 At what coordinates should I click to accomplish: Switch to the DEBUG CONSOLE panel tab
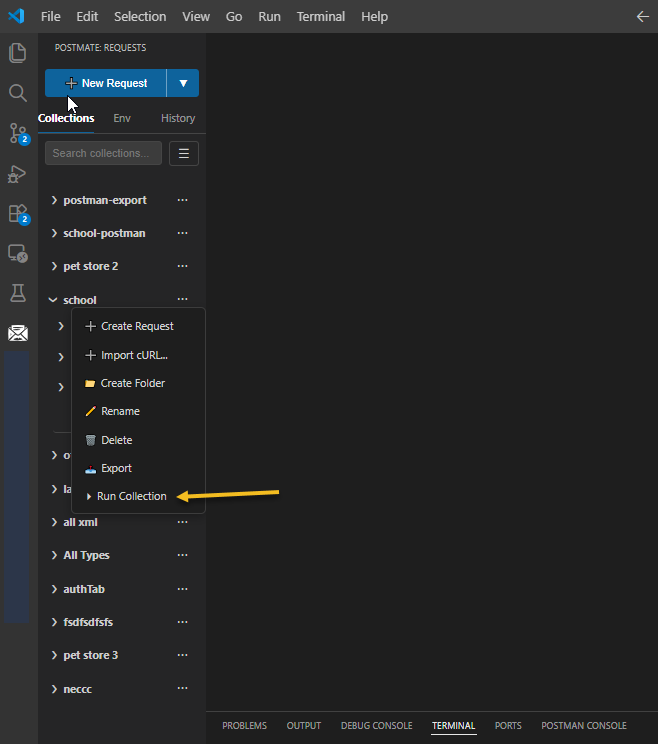coord(377,725)
